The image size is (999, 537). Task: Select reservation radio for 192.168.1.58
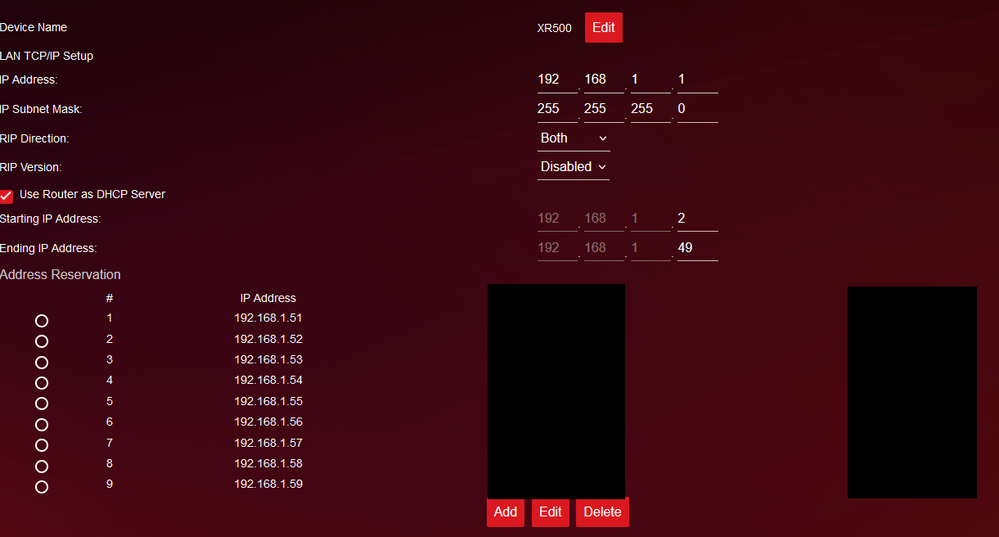(41, 466)
